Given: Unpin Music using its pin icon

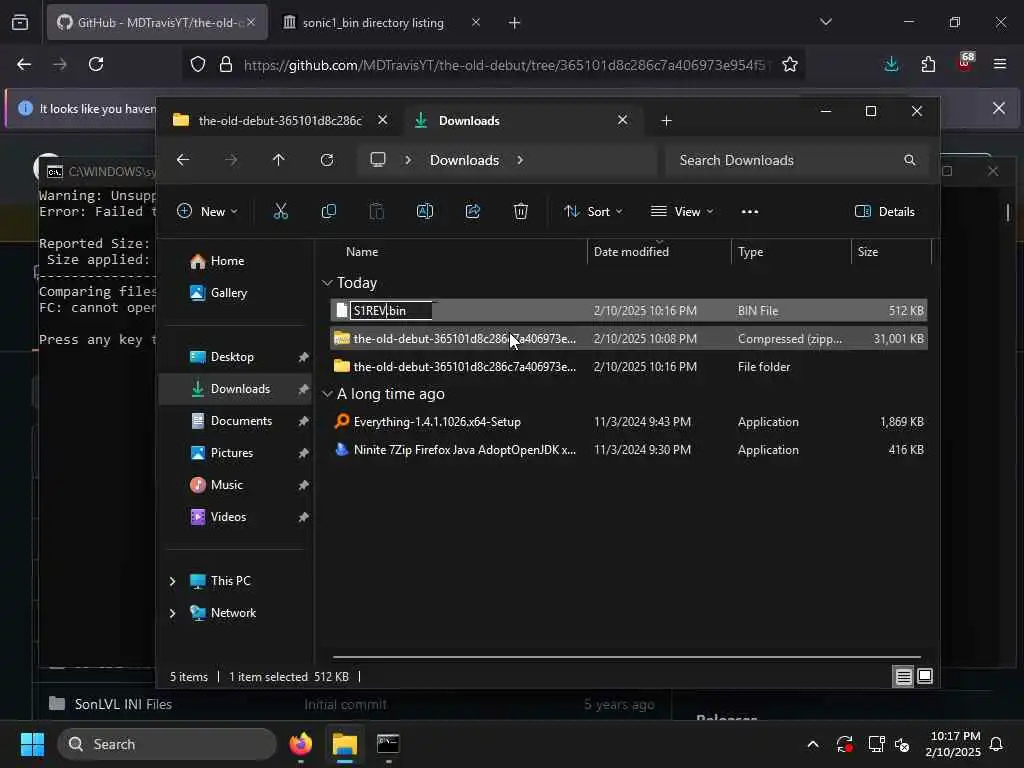Looking at the screenshot, I should [303, 485].
